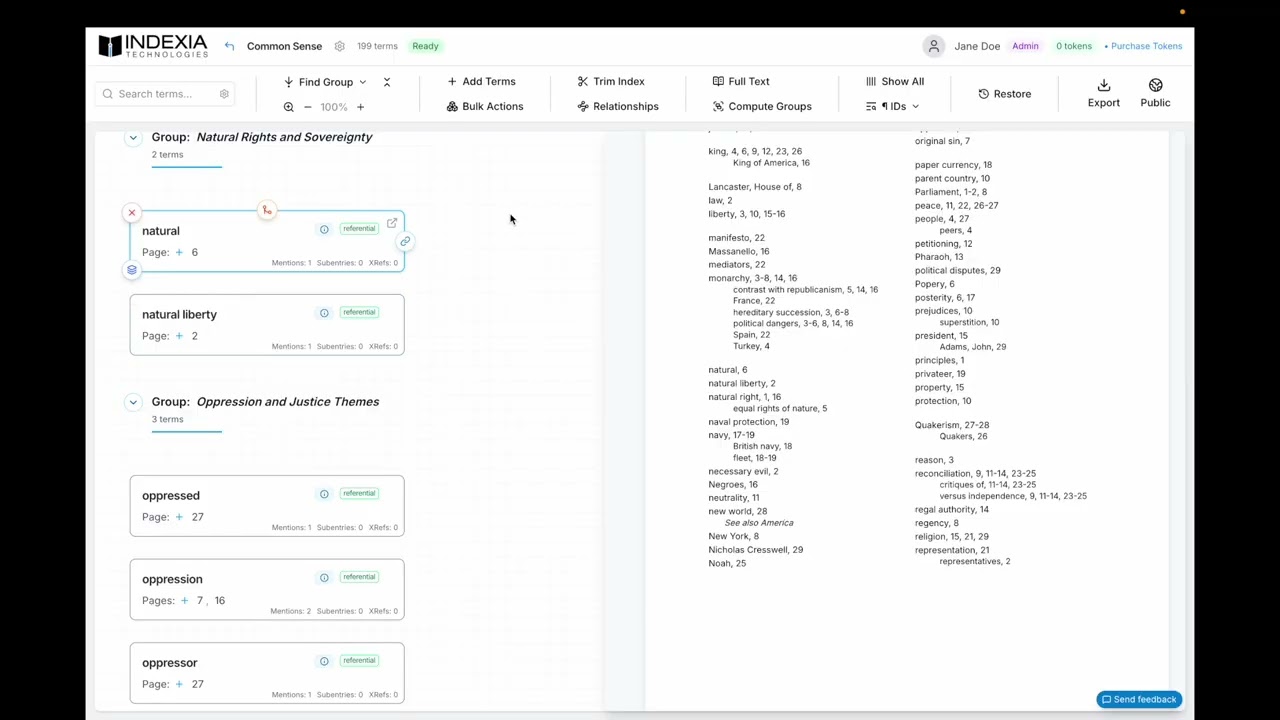
Task: Click 'monarchy, 3-8, 14, 16' index entry
Action: (752, 278)
